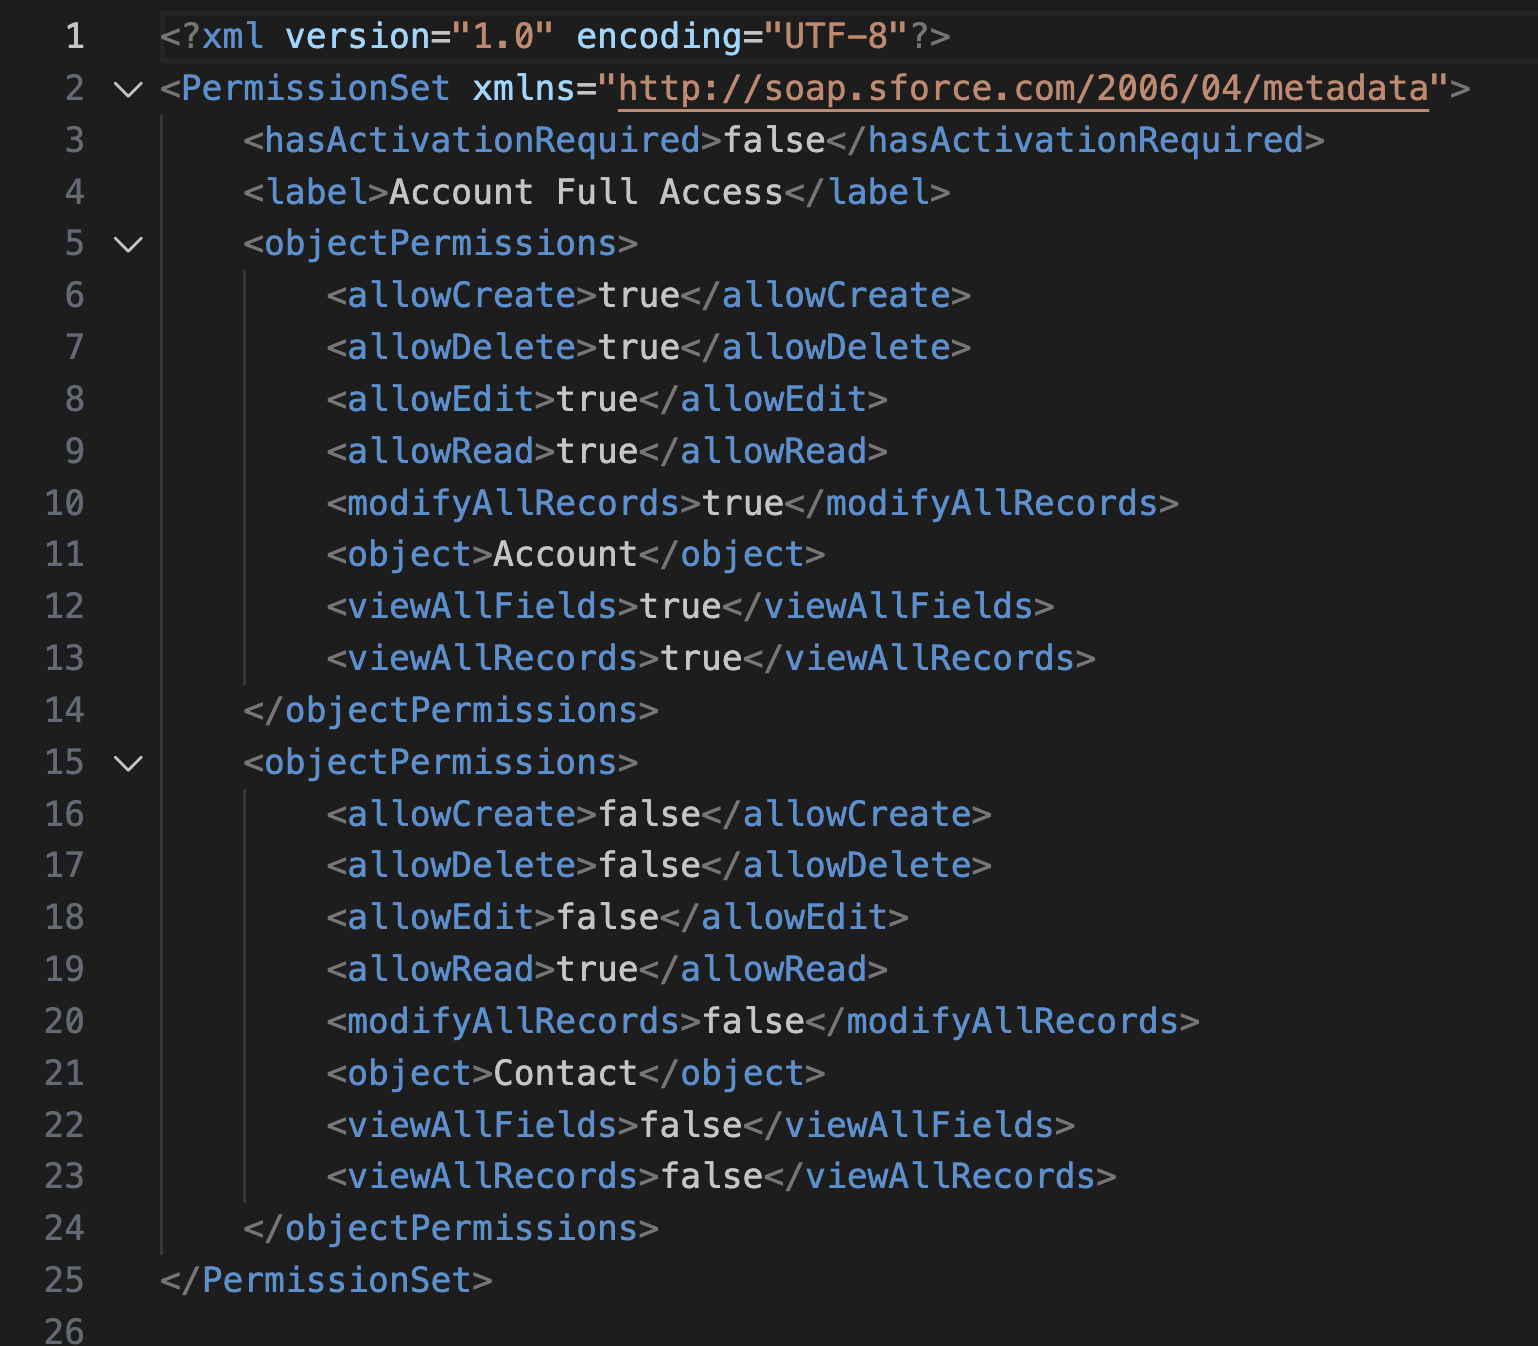Click the true value of allowRead on line 19

coord(597,969)
